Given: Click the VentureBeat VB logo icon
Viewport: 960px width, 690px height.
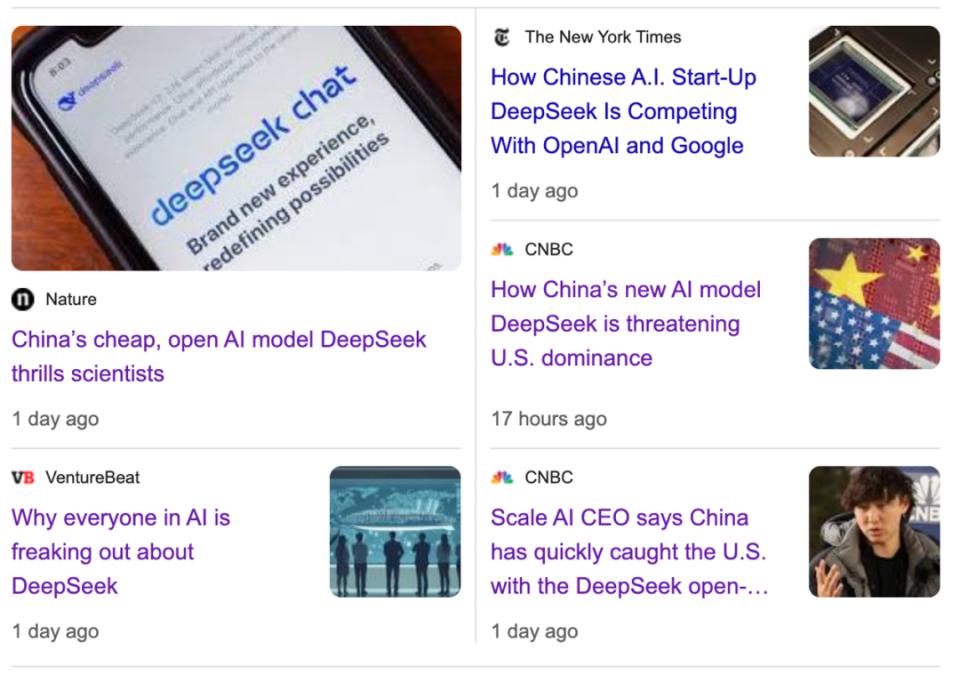Looking at the screenshot, I should pos(23,477).
